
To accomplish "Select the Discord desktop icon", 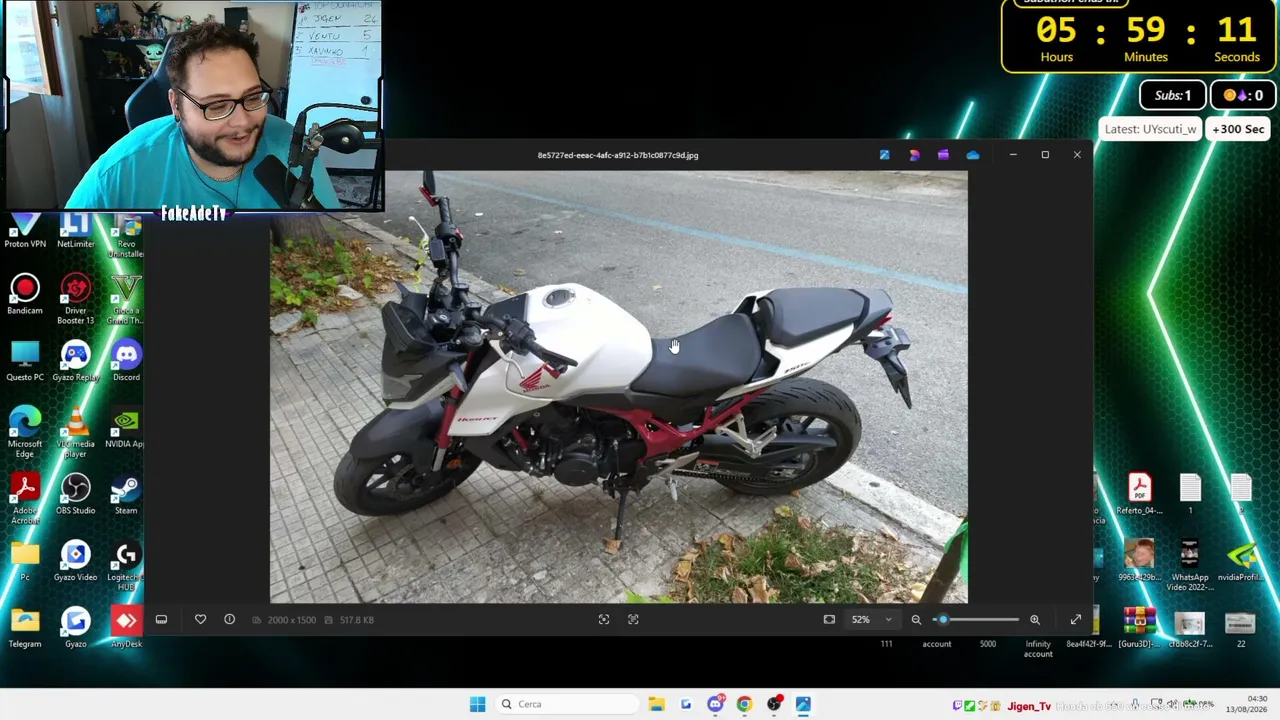I will click(x=126, y=362).
